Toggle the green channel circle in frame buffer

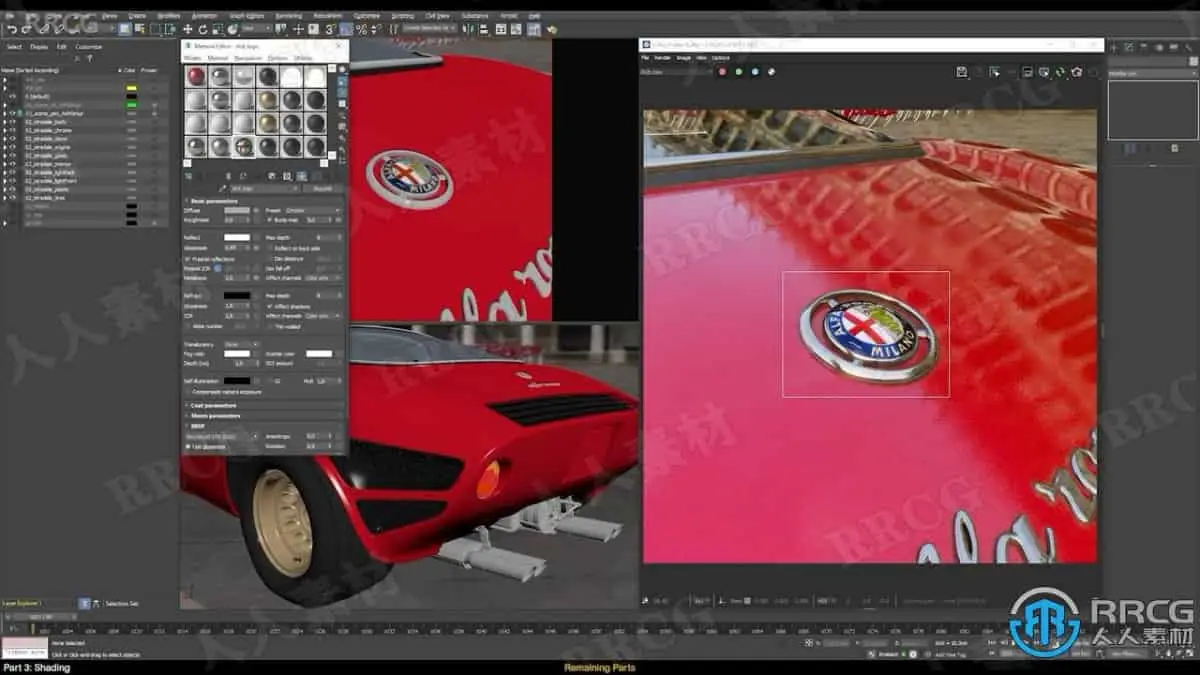tap(738, 72)
